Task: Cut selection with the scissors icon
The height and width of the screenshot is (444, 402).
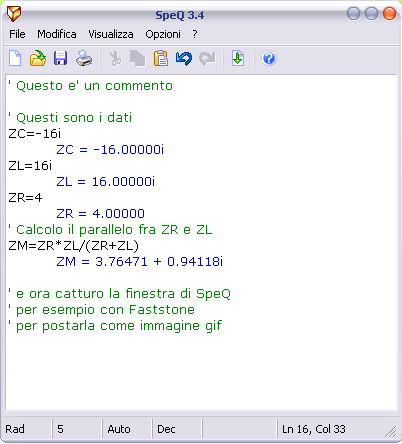Action: click(x=115, y=58)
